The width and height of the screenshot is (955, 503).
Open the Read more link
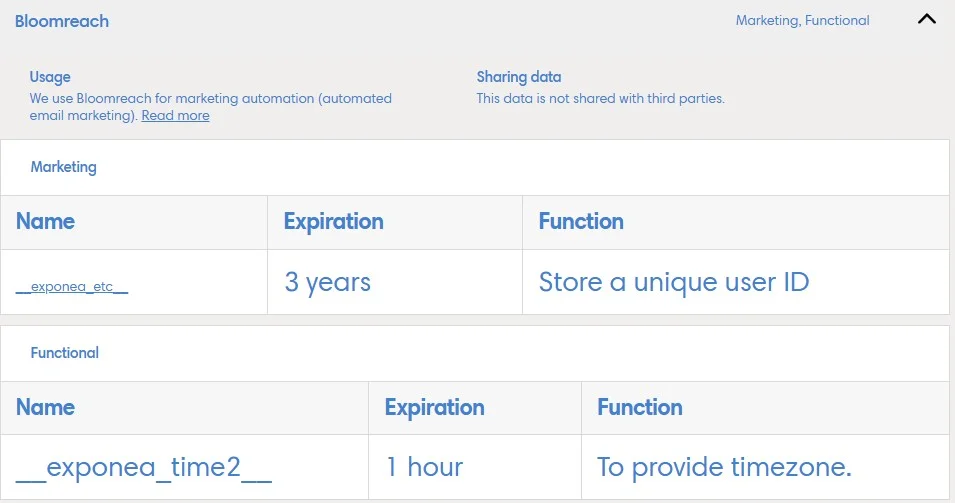[175, 116]
